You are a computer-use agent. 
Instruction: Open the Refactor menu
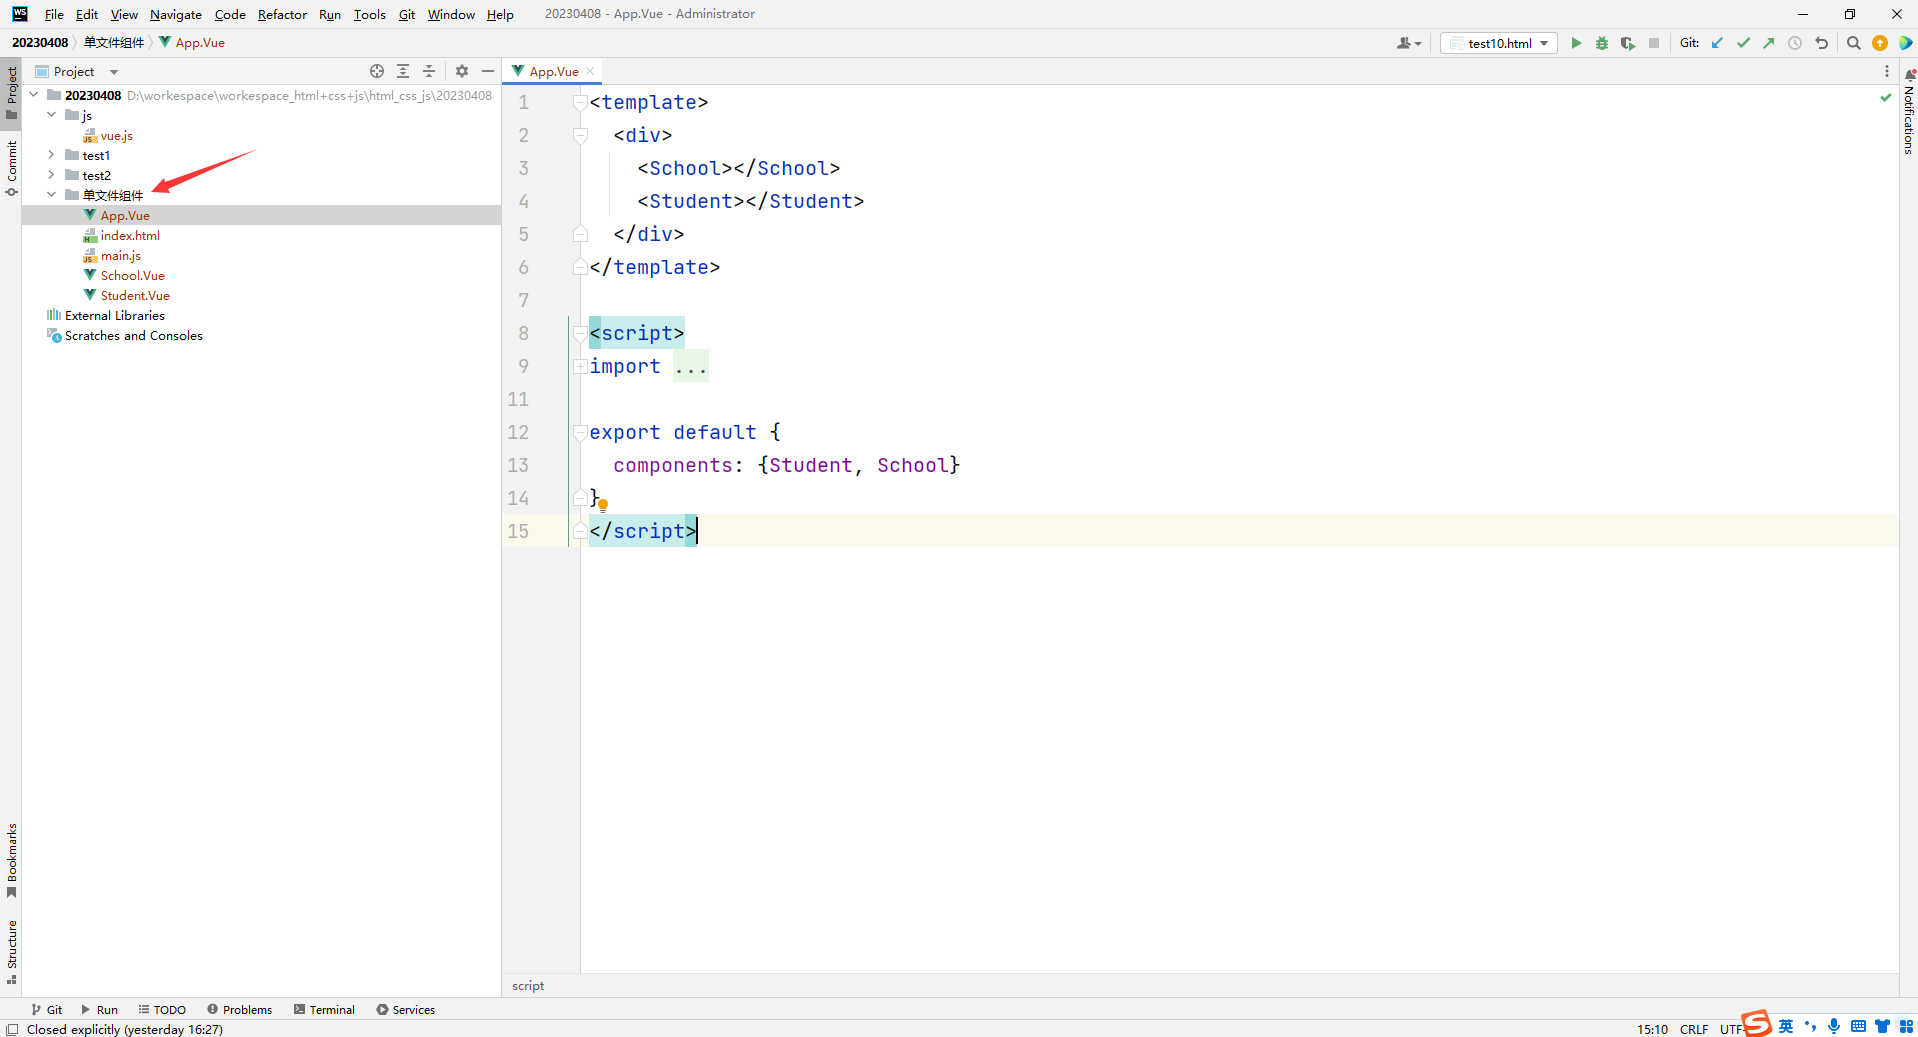click(x=282, y=14)
